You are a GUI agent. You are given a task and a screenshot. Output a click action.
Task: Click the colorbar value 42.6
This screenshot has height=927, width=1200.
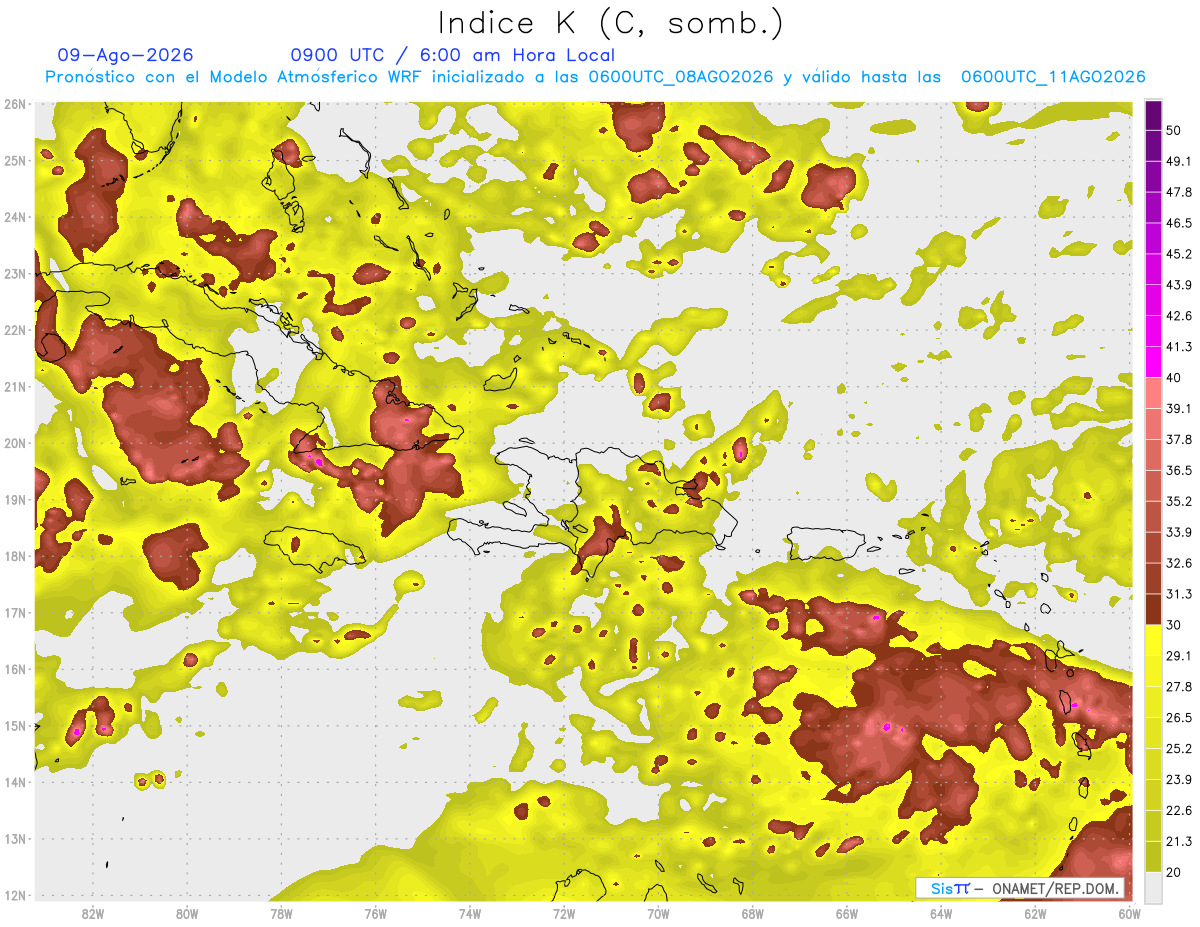(x=1178, y=316)
